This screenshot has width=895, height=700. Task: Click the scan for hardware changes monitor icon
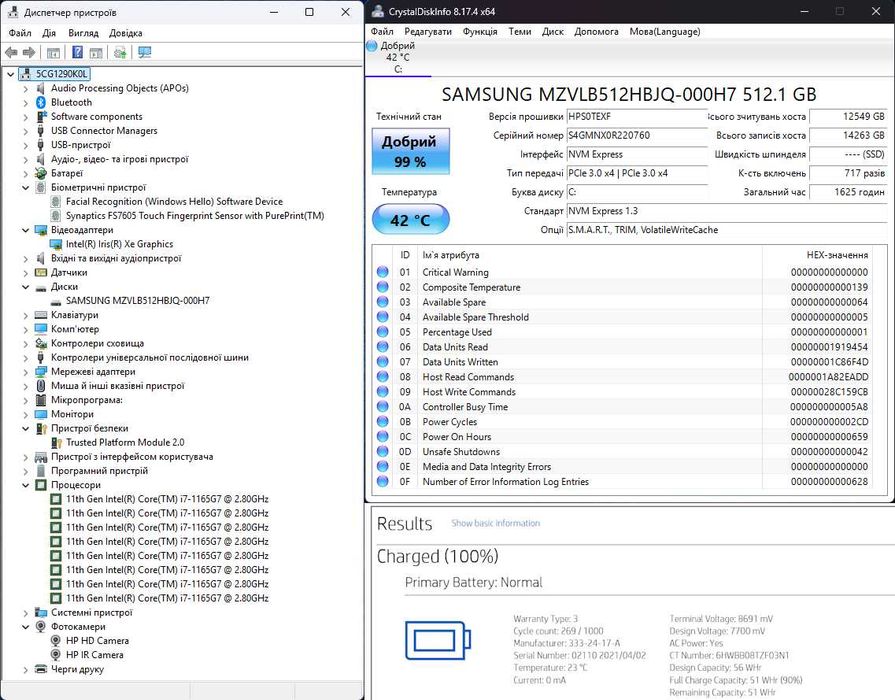(145, 53)
